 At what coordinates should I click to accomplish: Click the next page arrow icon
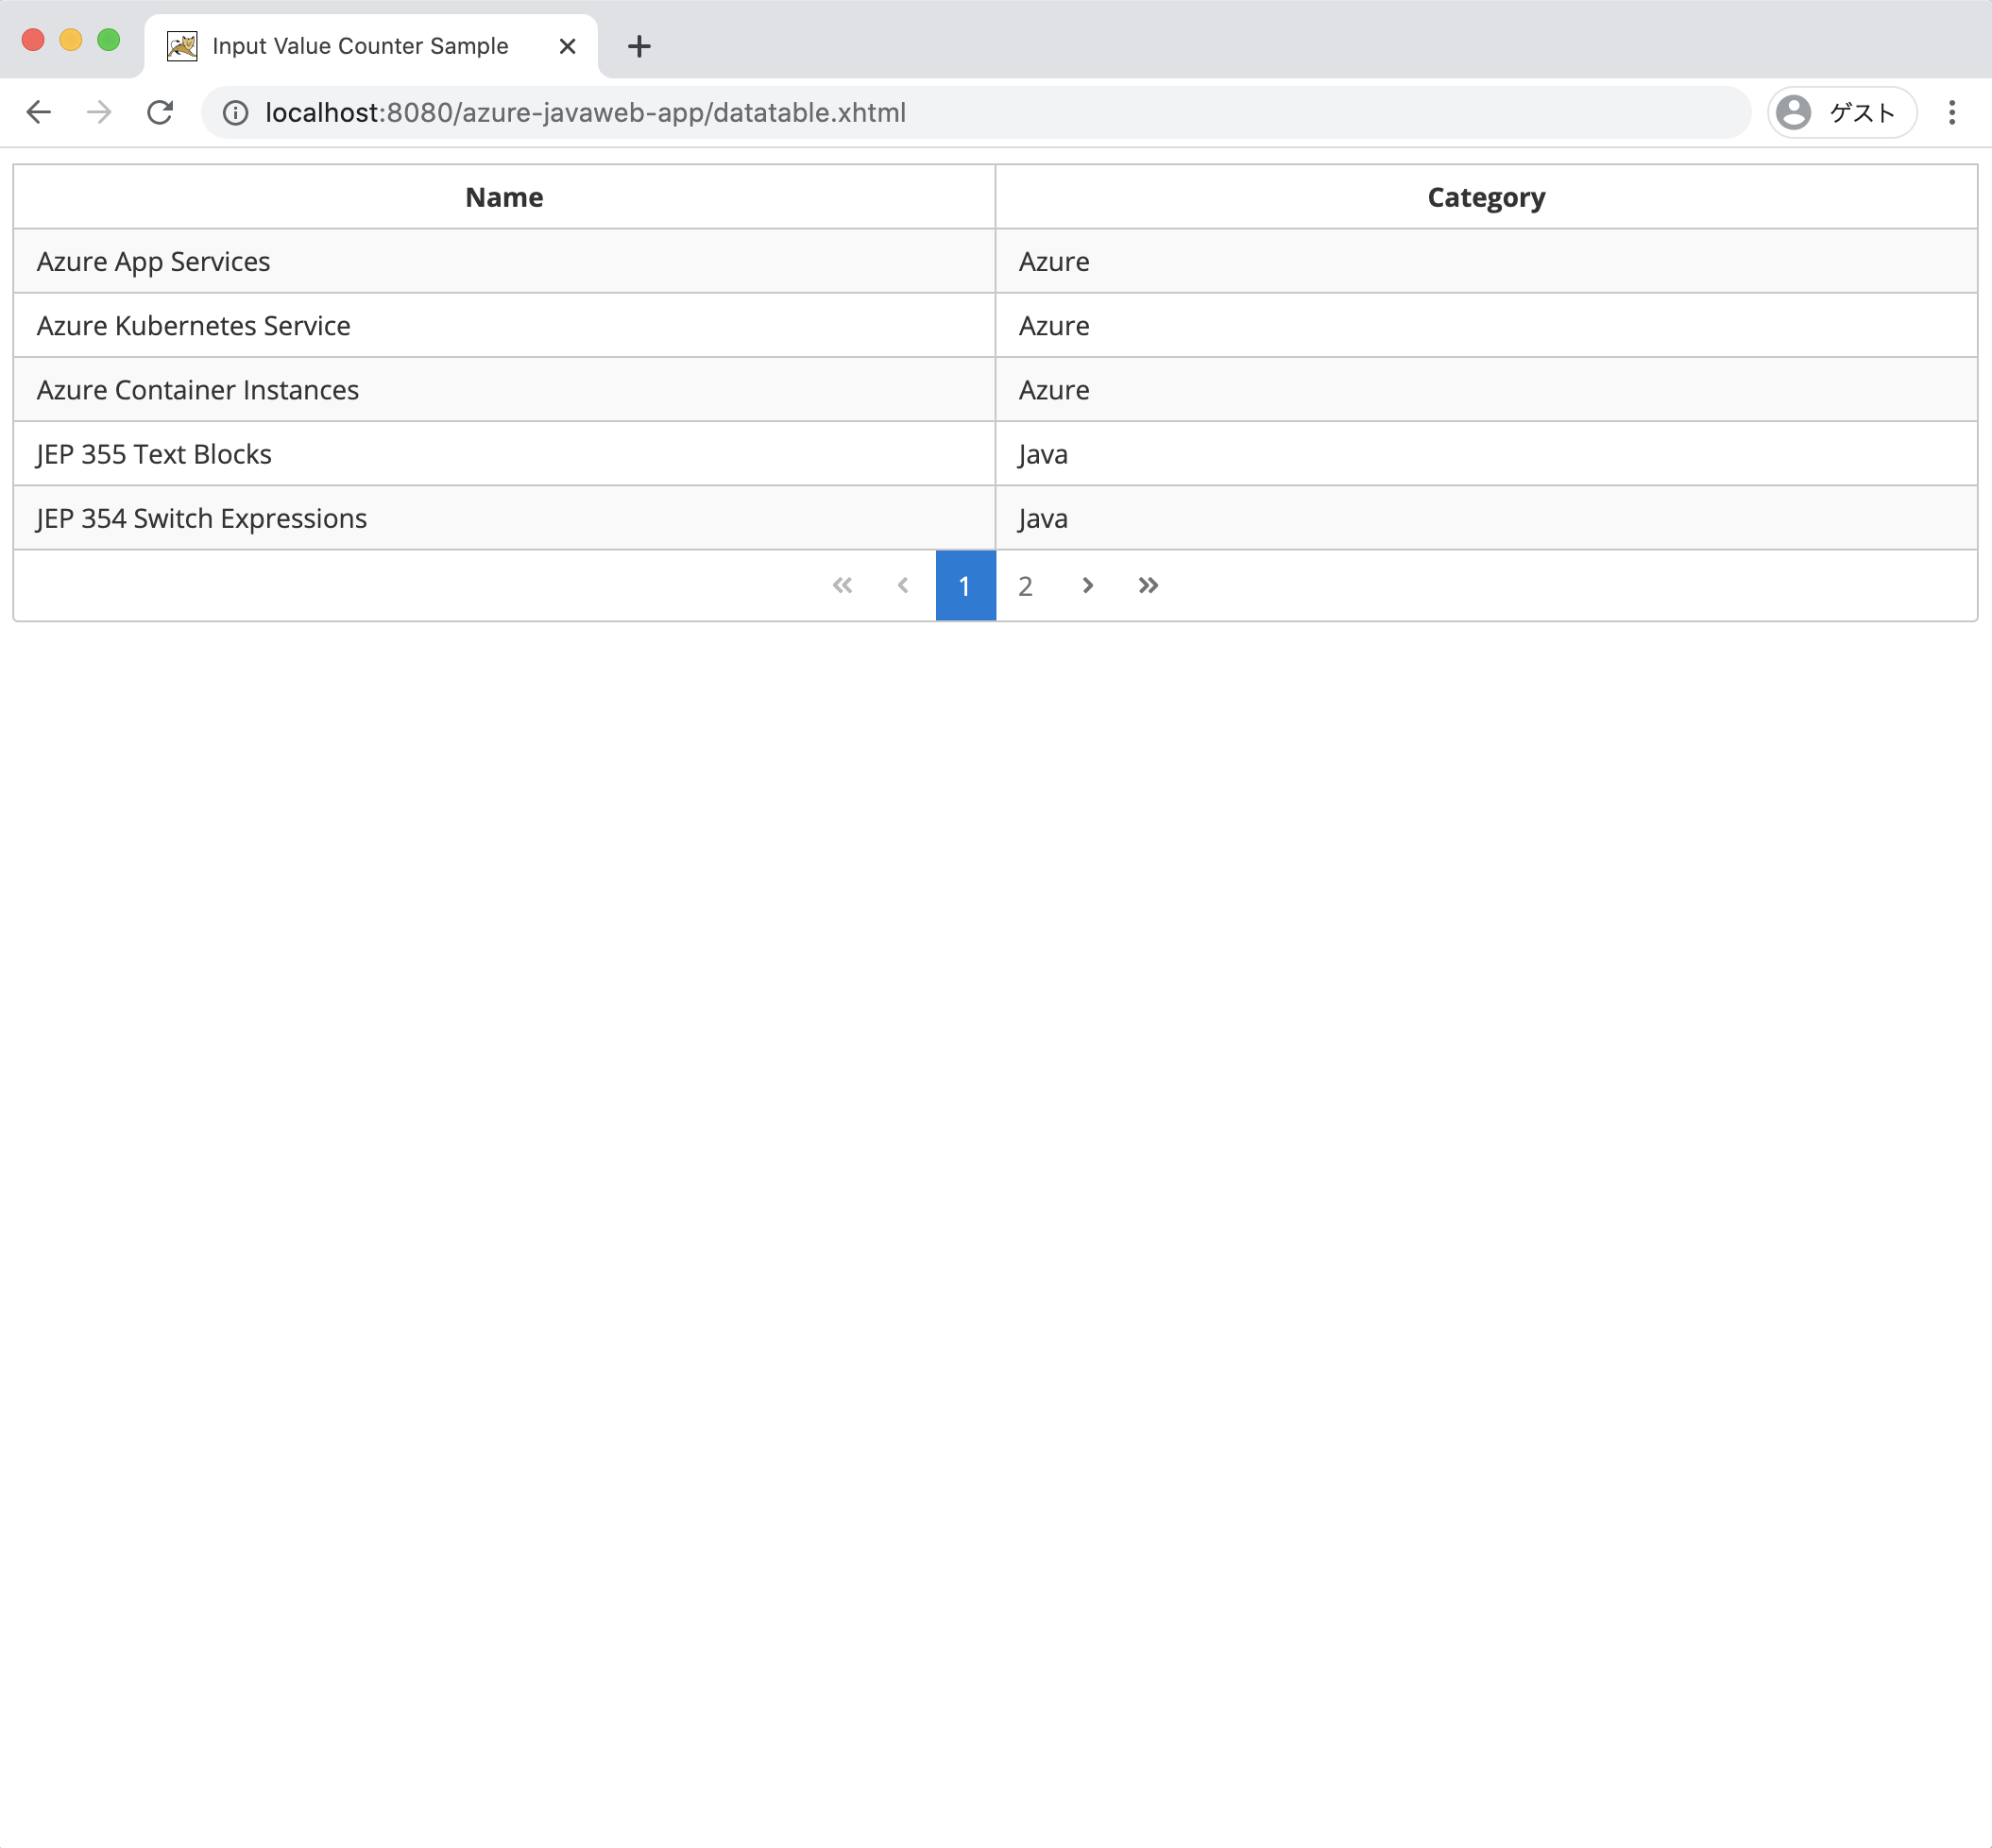point(1087,585)
